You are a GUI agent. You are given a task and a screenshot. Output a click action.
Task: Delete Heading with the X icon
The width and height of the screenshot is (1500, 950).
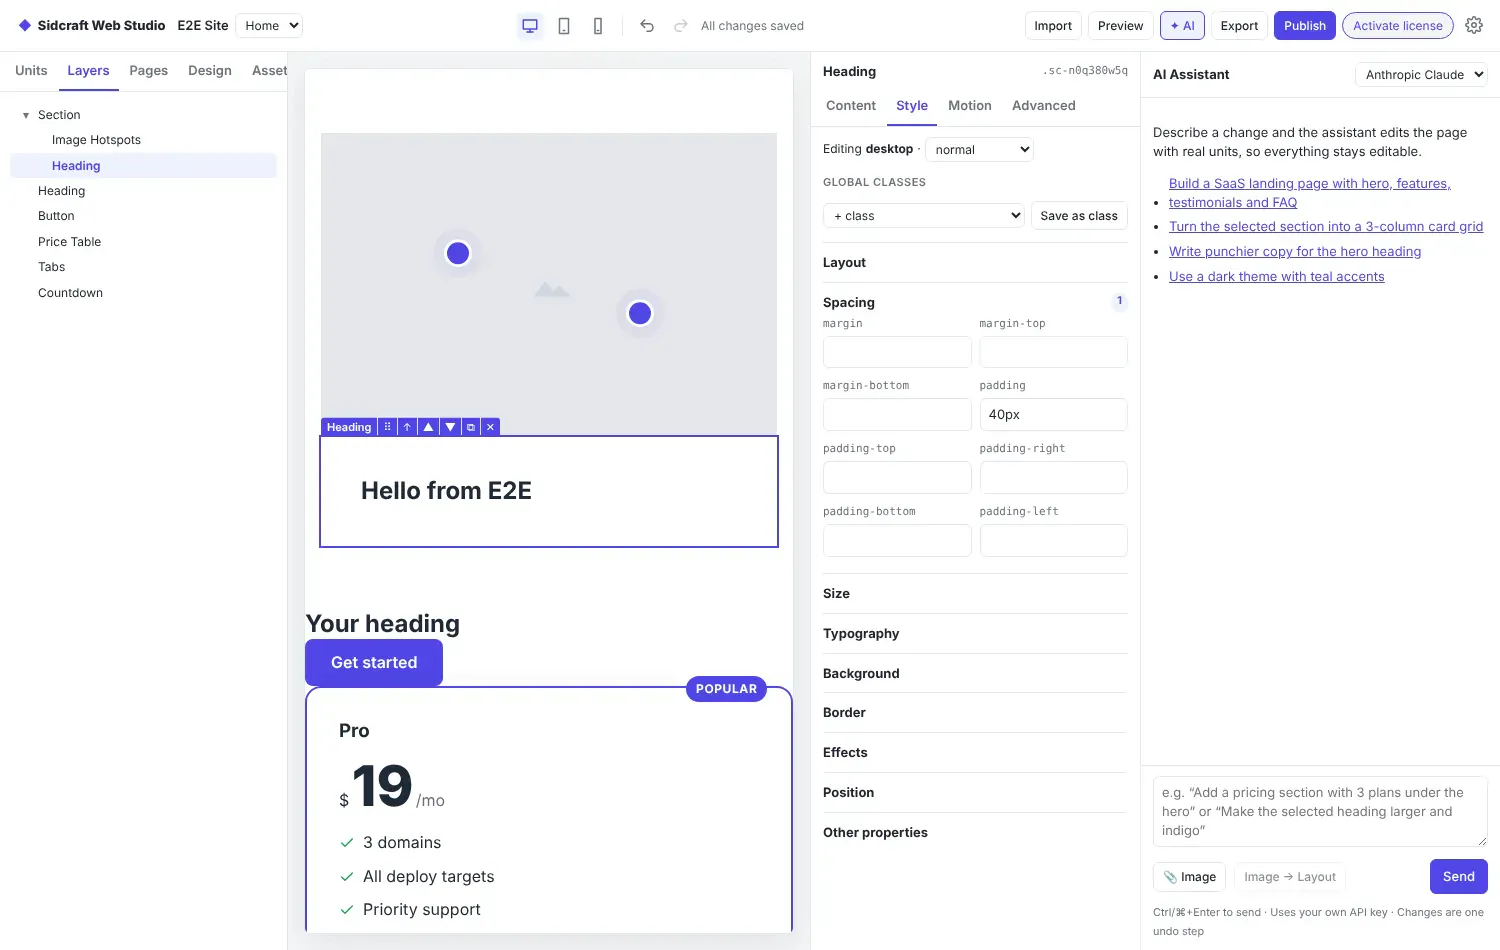490,427
